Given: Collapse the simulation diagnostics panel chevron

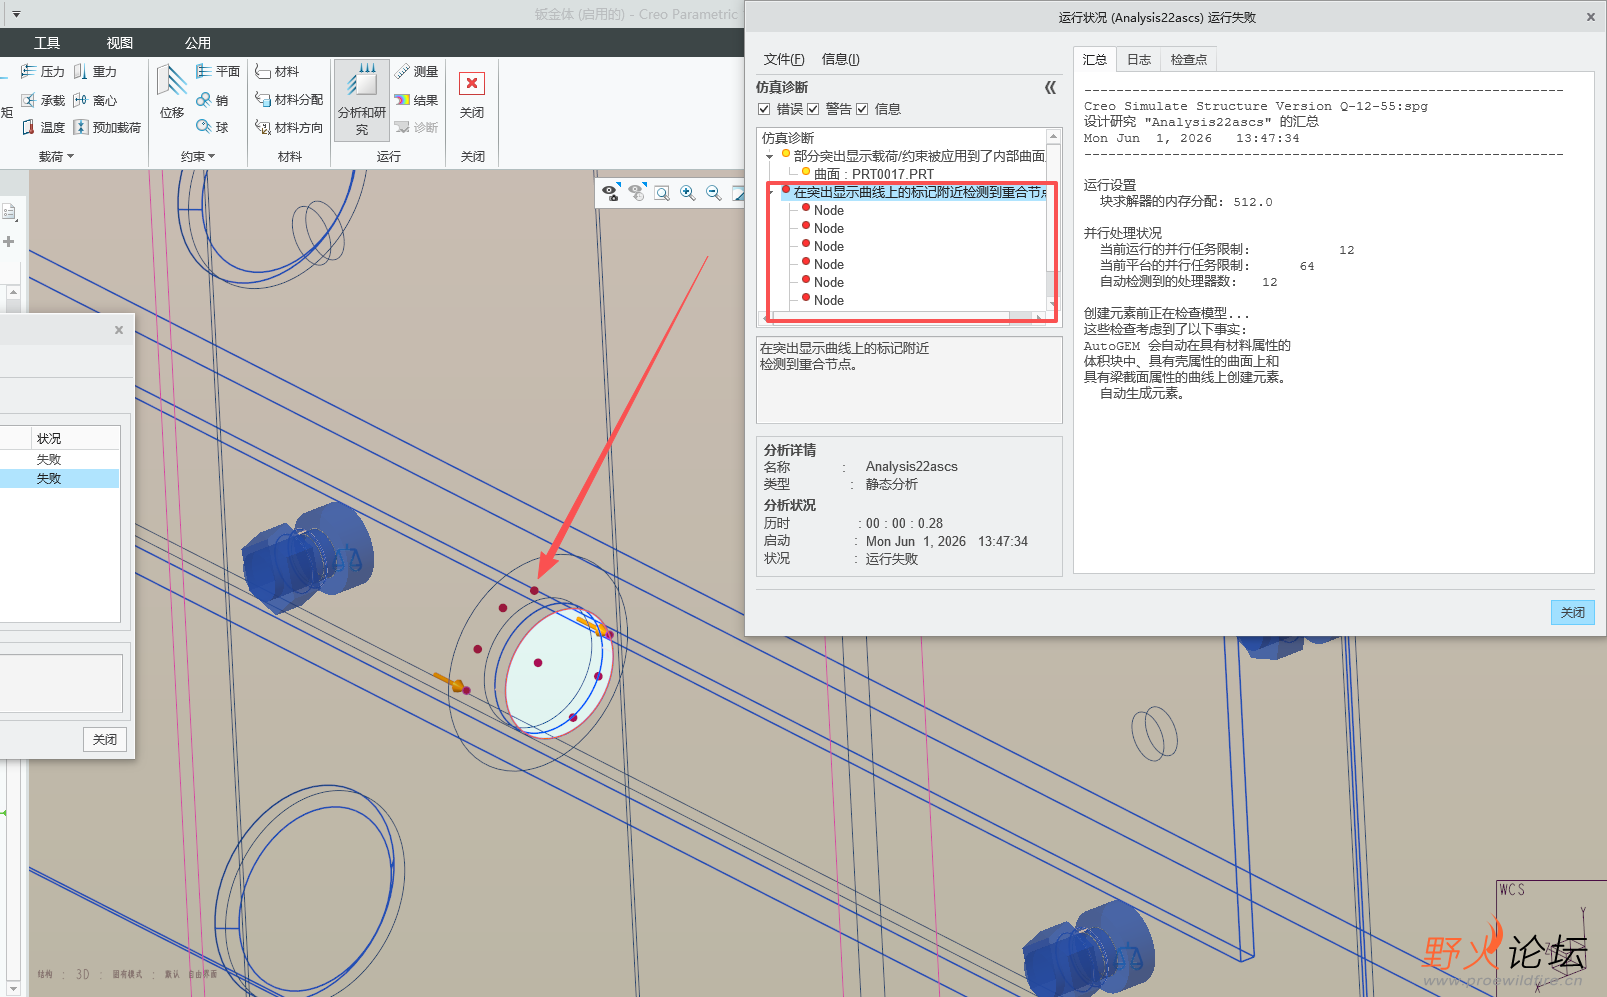Looking at the screenshot, I should click(1050, 87).
